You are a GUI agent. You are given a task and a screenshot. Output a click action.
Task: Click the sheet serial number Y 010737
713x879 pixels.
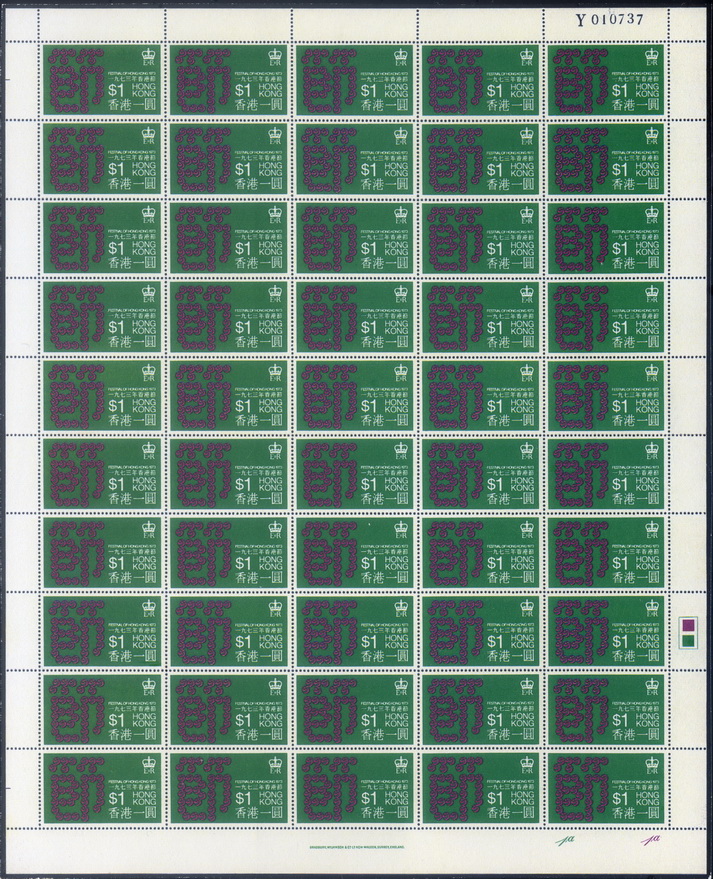coord(609,20)
